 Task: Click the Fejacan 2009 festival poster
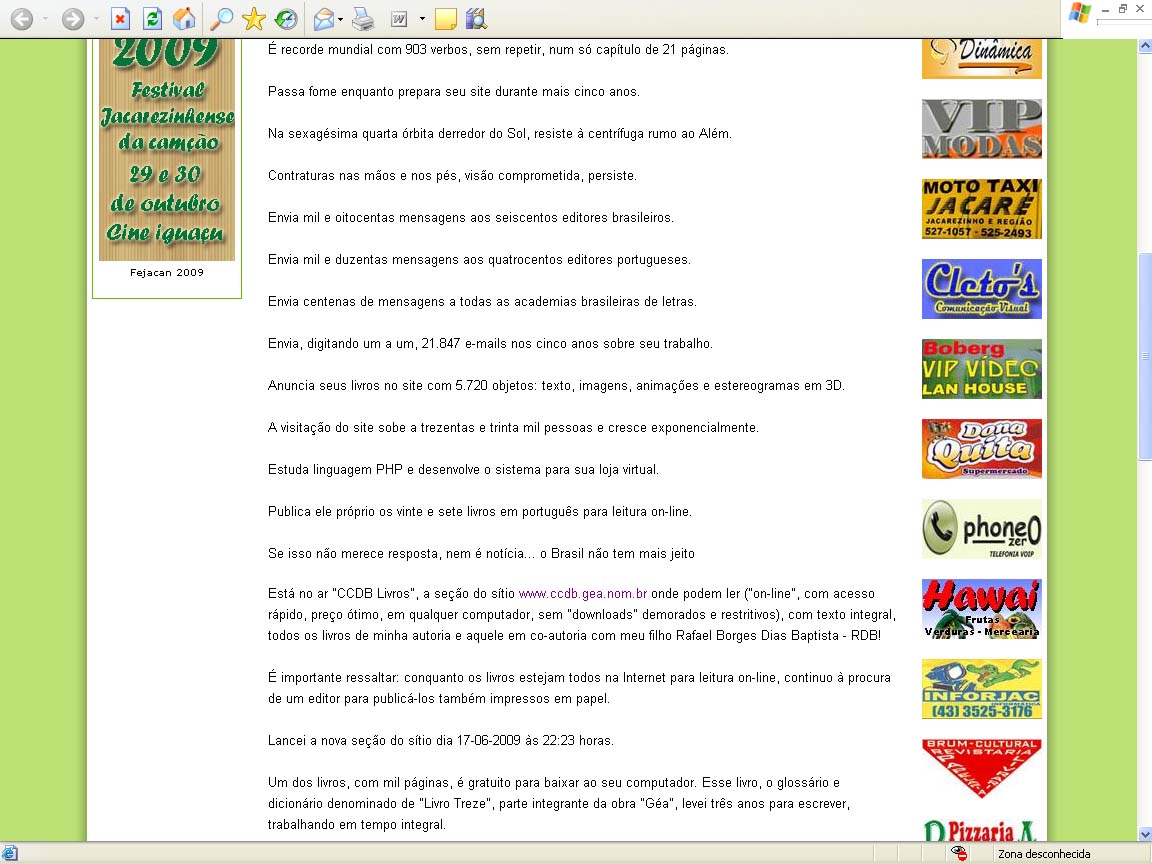[167, 150]
